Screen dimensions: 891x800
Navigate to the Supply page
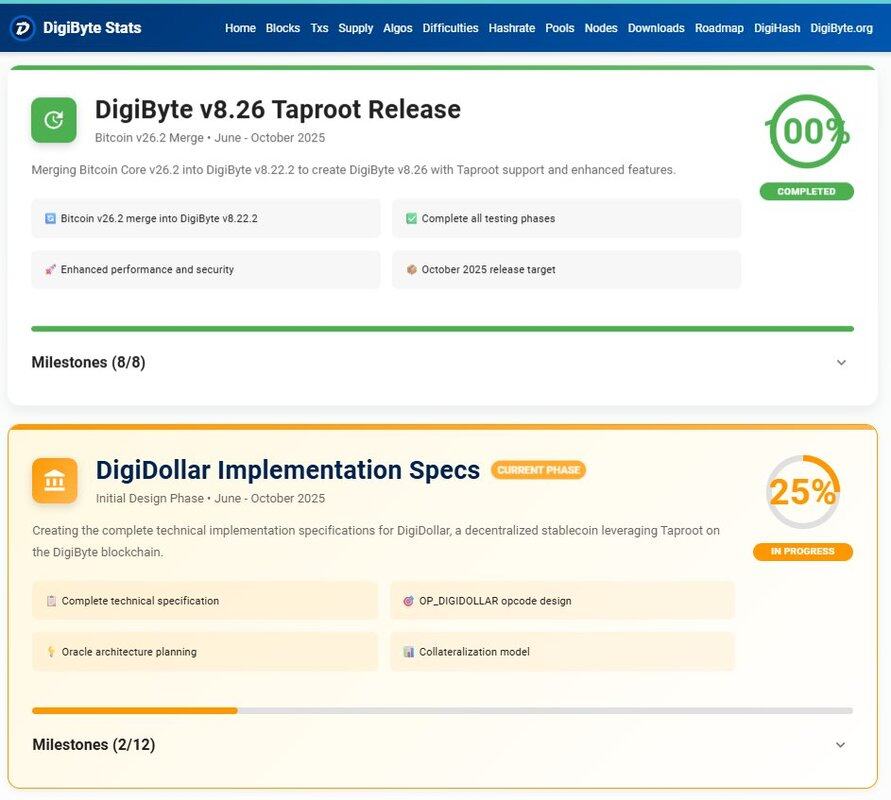(356, 28)
